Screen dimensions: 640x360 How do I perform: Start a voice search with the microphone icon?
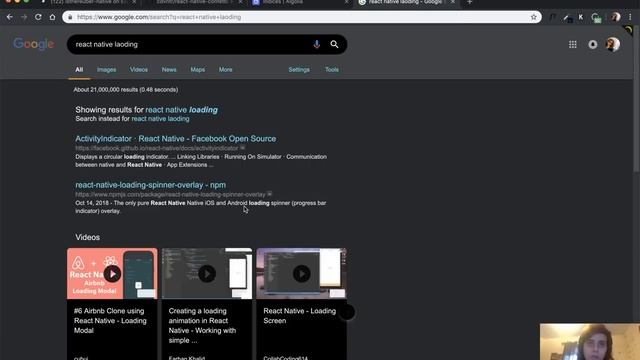point(317,44)
